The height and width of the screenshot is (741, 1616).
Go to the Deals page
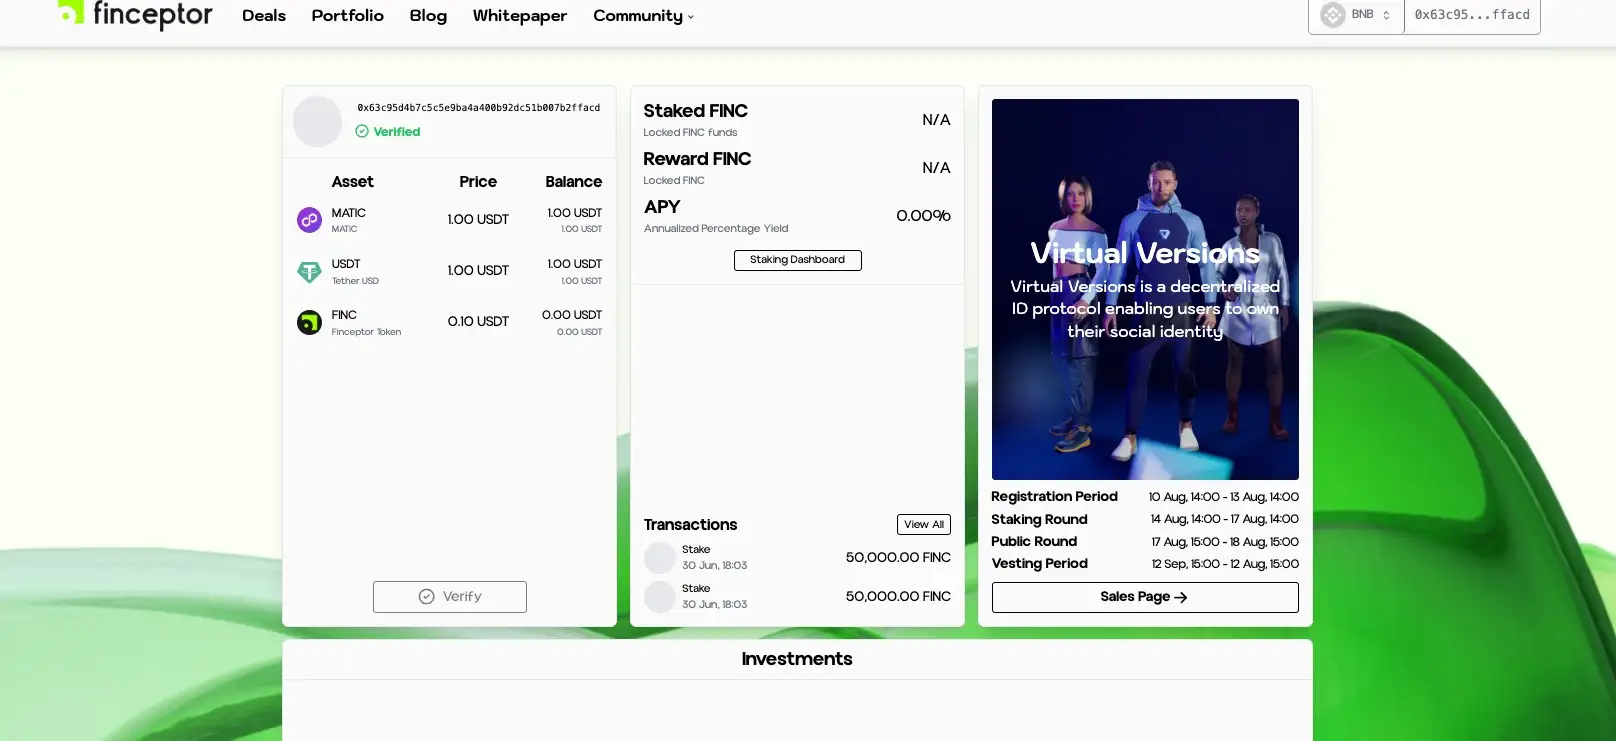[x=264, y=16]
